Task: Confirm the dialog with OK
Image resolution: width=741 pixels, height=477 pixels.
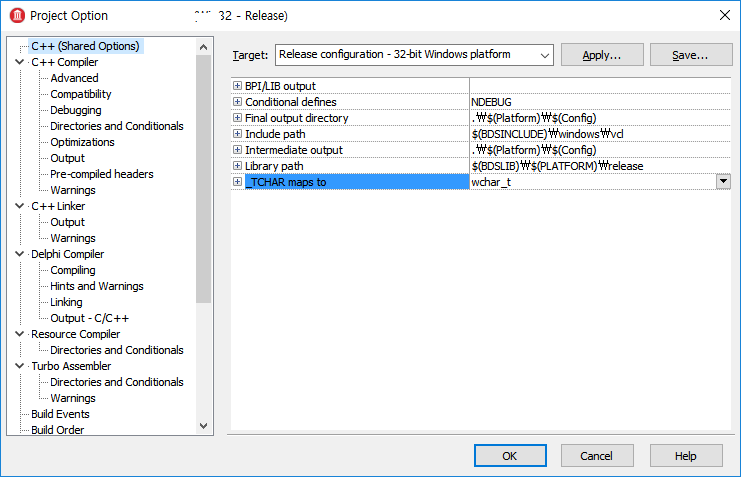Action: [509, 455]
